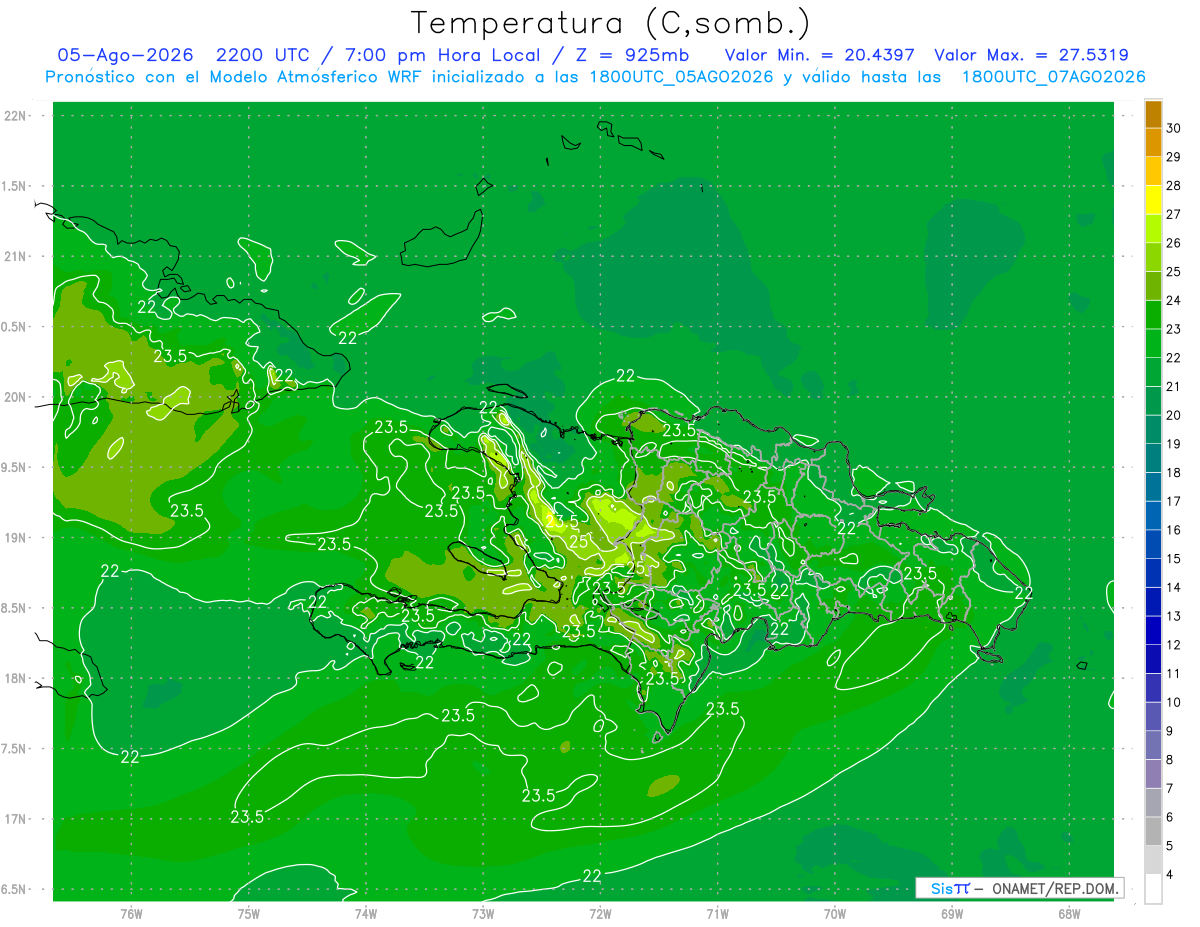Screen dimensions: 1200x927
Task: Click the '70W' longitude axis label
Action: pos(835,913)
